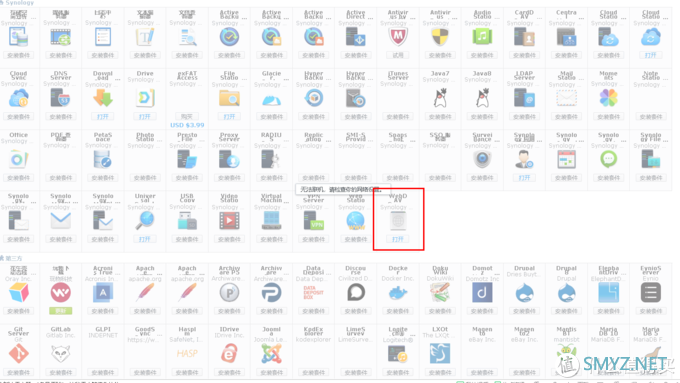Select the Archiware P5 icon

pyautogui.click(x=229, y=293)
